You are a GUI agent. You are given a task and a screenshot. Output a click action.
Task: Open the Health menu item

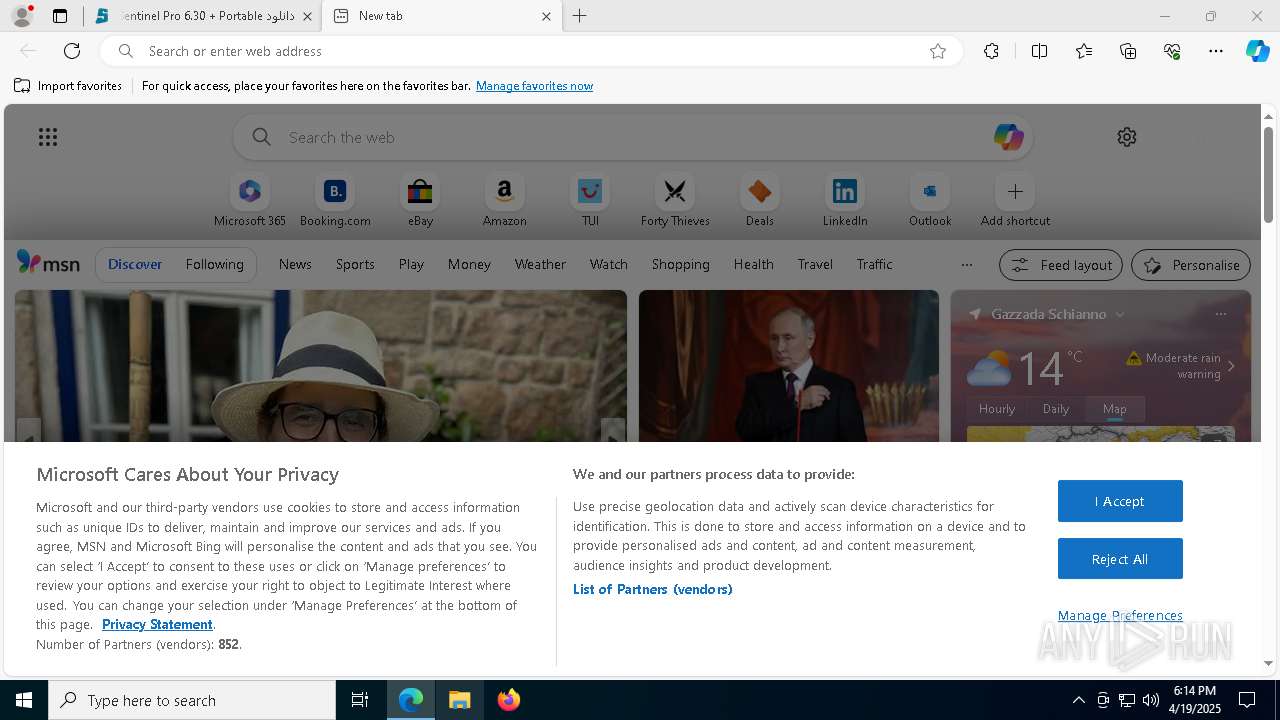point(753,264)
